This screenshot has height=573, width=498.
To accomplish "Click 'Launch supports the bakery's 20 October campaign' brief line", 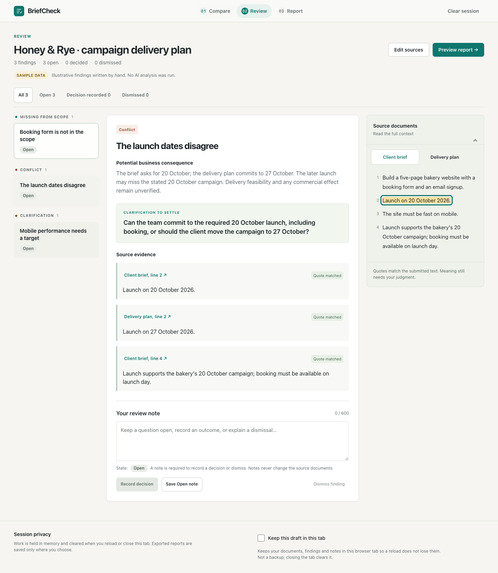I will (x=425, y=237).
